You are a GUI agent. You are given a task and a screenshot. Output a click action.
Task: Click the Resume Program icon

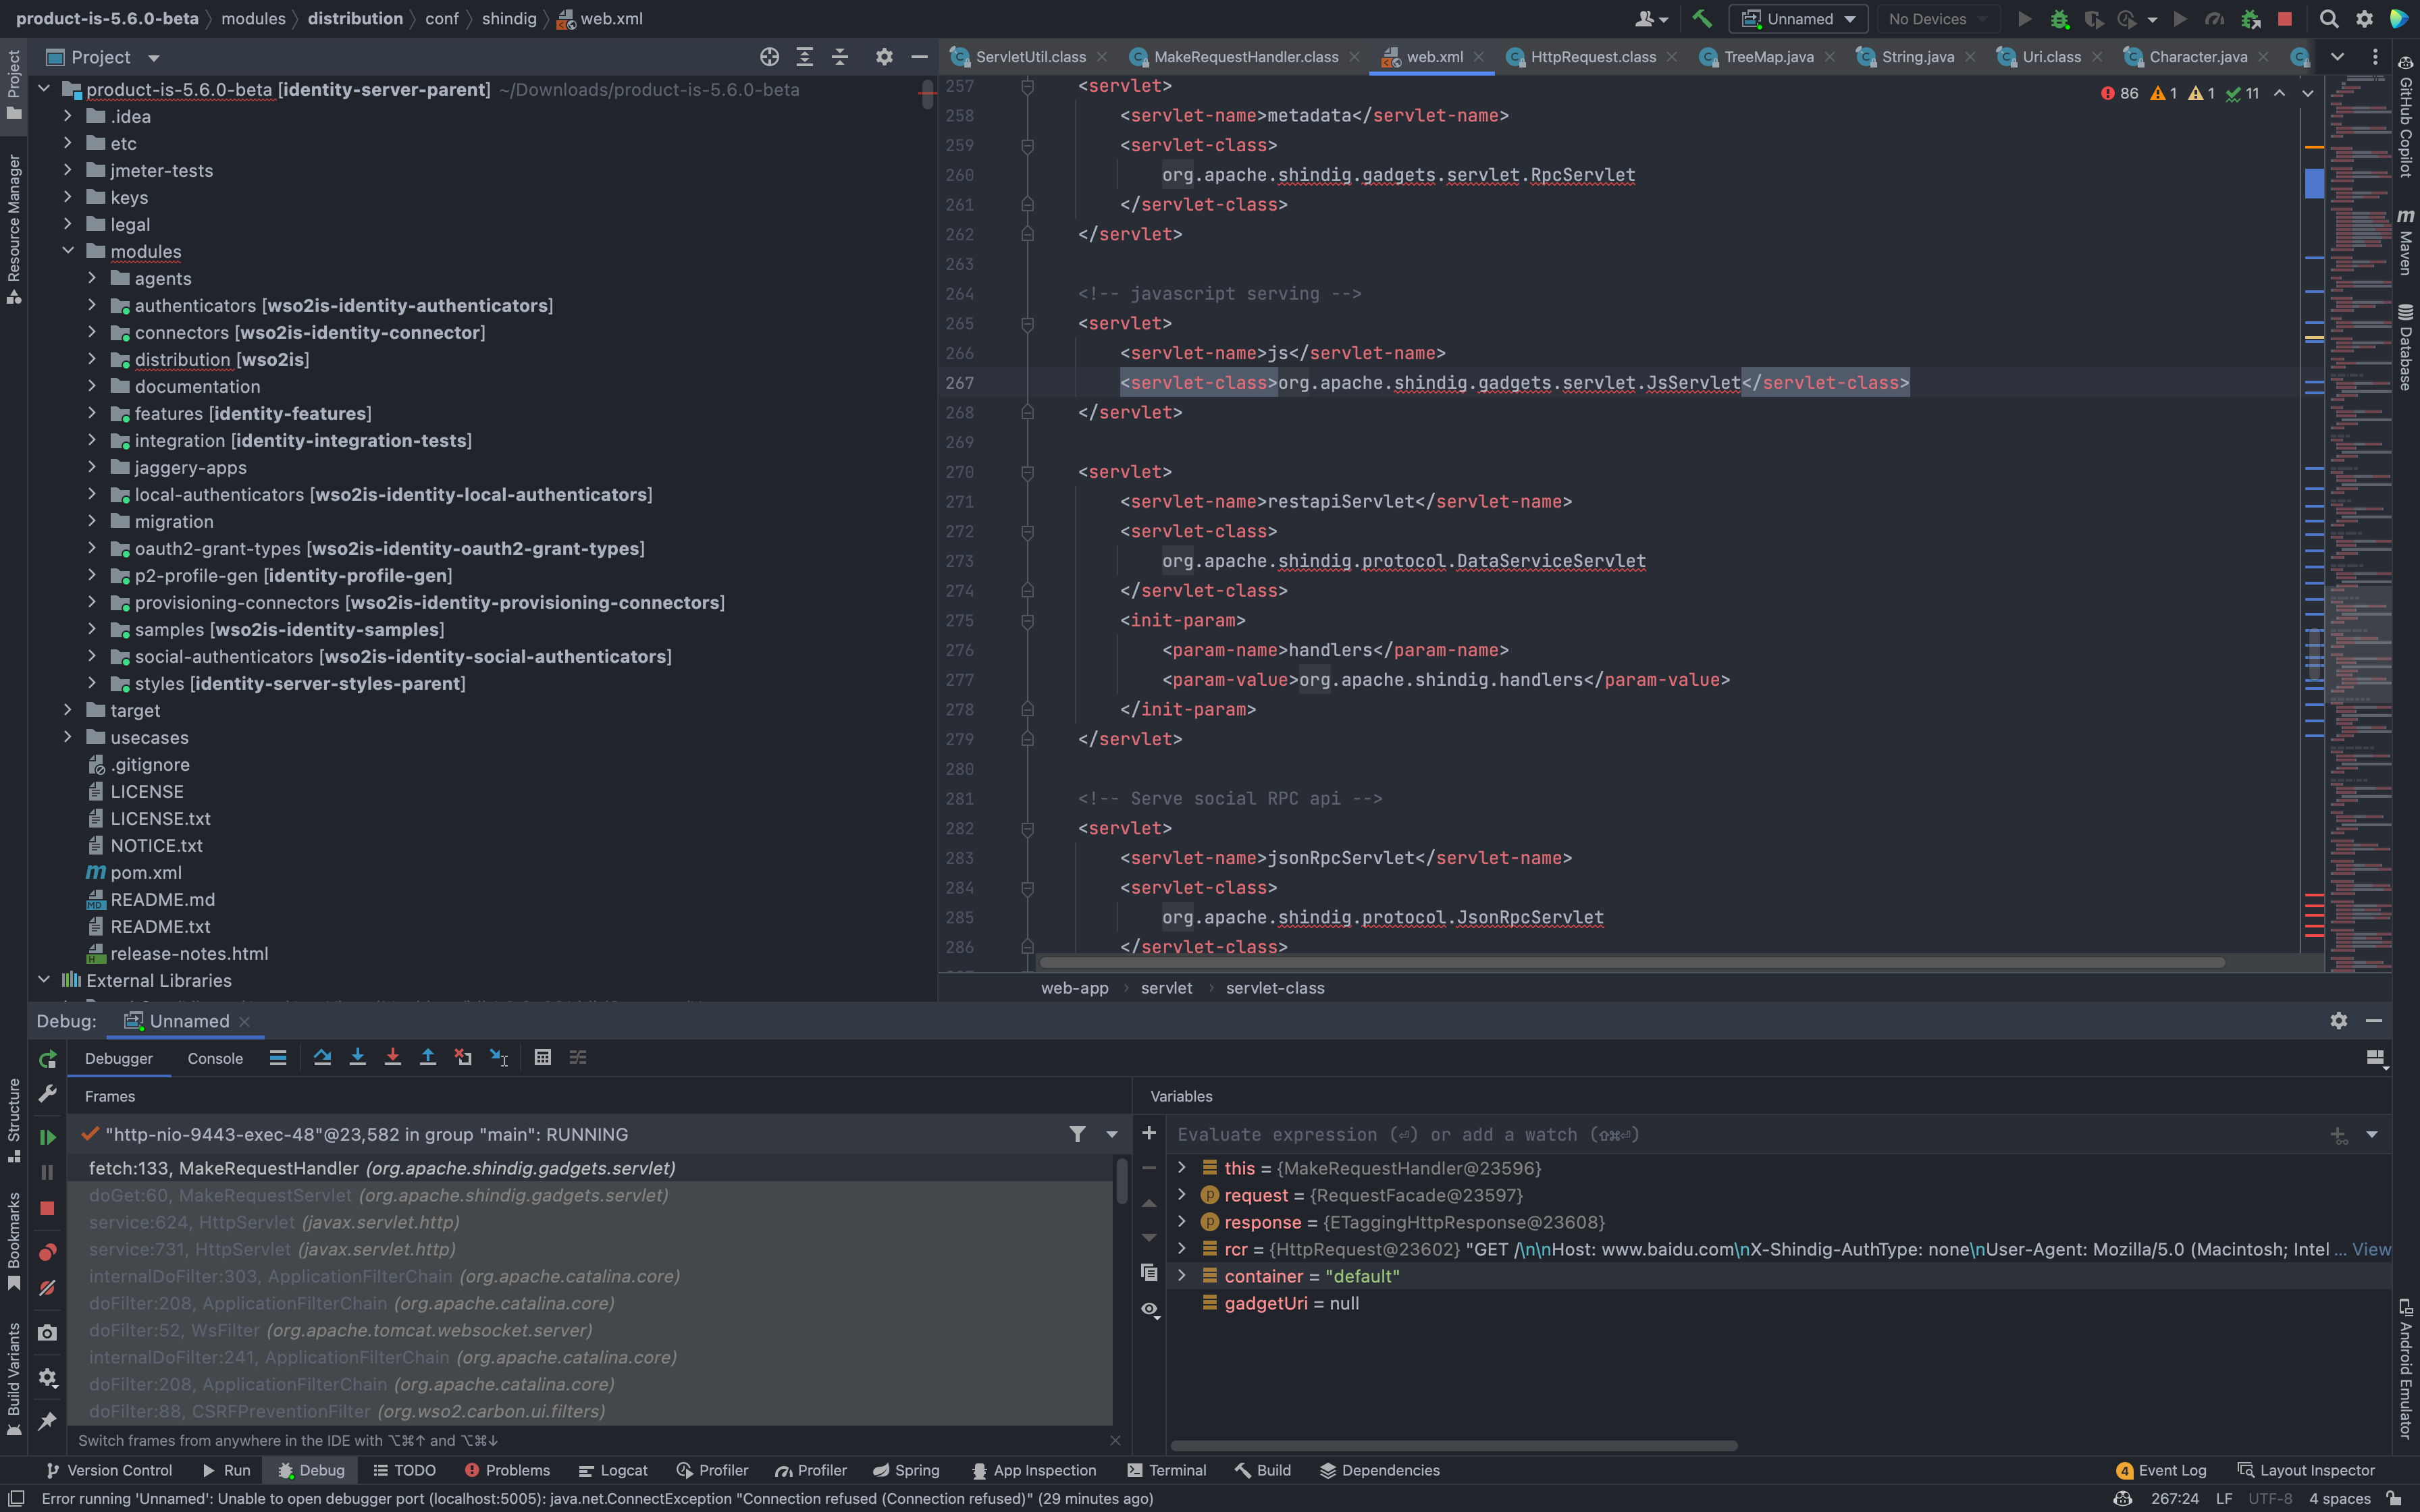(46, 1136)
